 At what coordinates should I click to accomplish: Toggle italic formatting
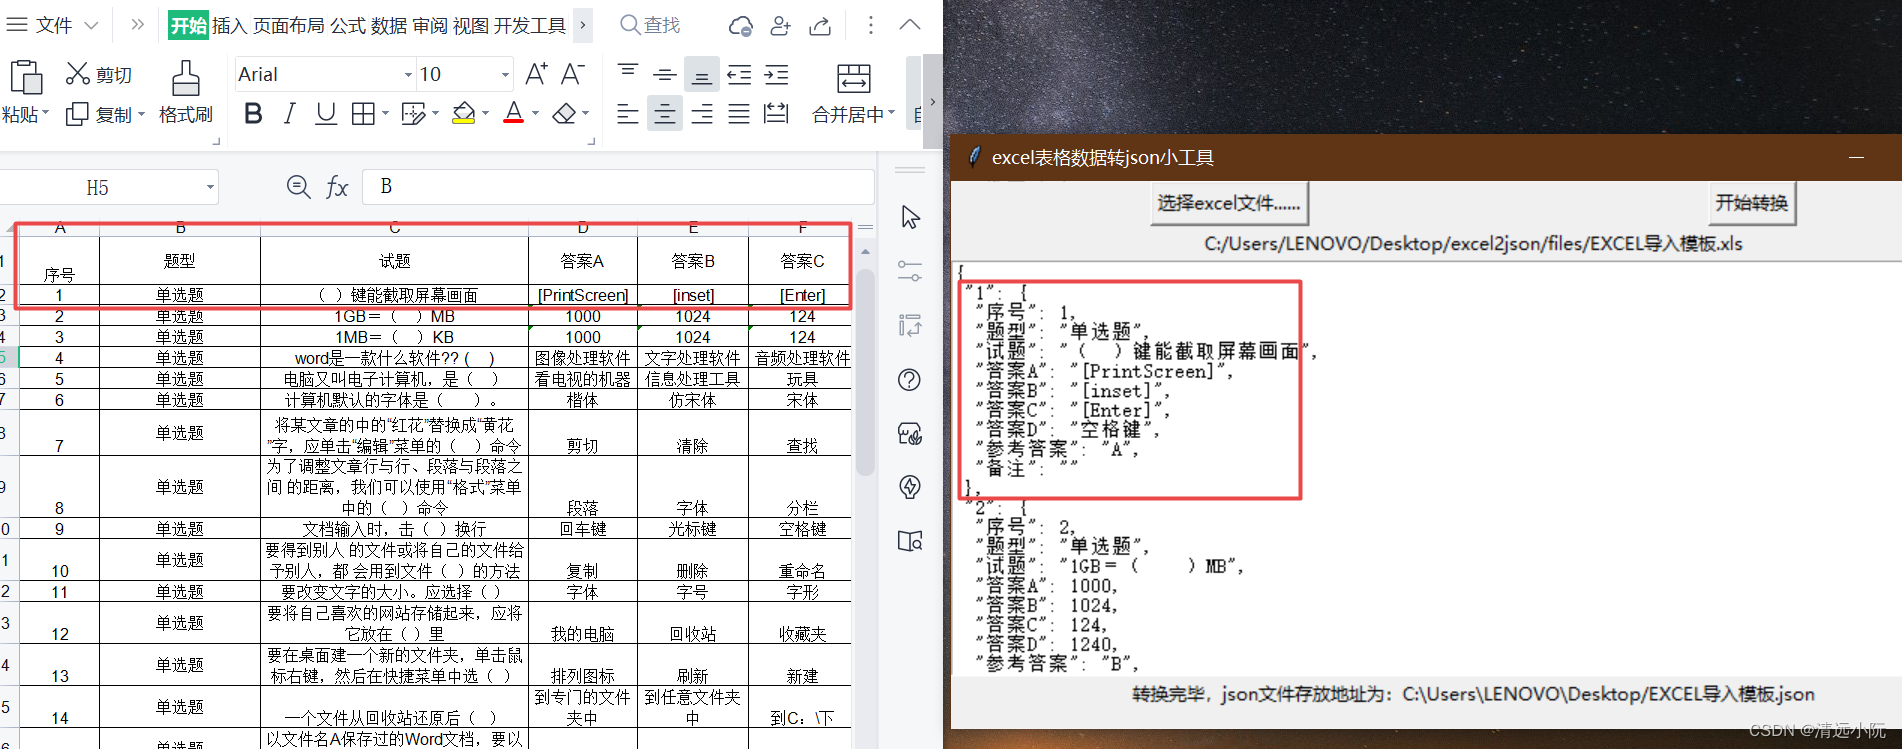289,114
